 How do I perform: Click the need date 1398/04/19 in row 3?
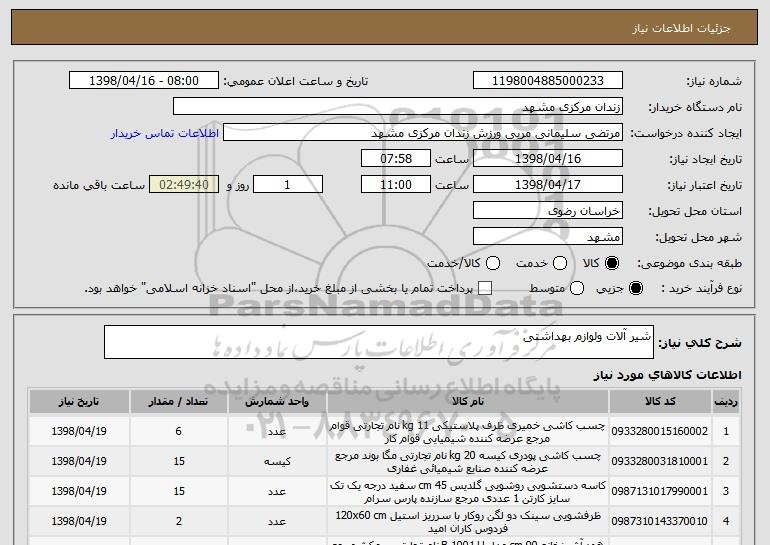79,491
